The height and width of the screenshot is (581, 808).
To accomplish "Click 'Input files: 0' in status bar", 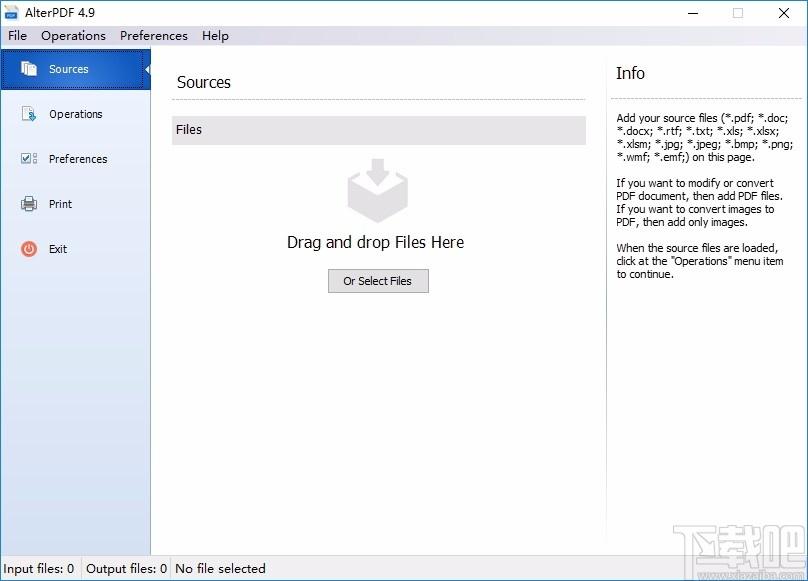I will [39, 569].
